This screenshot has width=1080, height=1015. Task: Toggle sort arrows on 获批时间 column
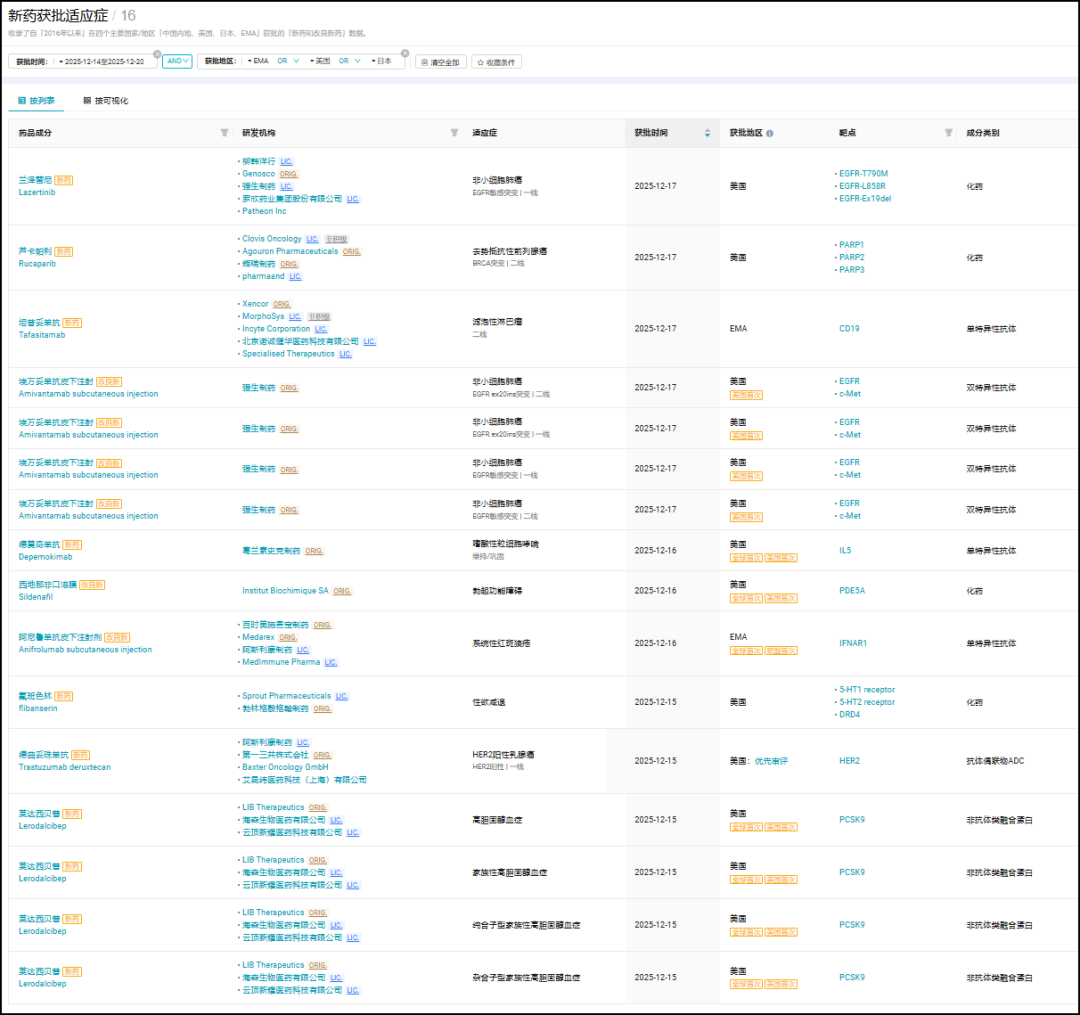(x=707, y=133)
